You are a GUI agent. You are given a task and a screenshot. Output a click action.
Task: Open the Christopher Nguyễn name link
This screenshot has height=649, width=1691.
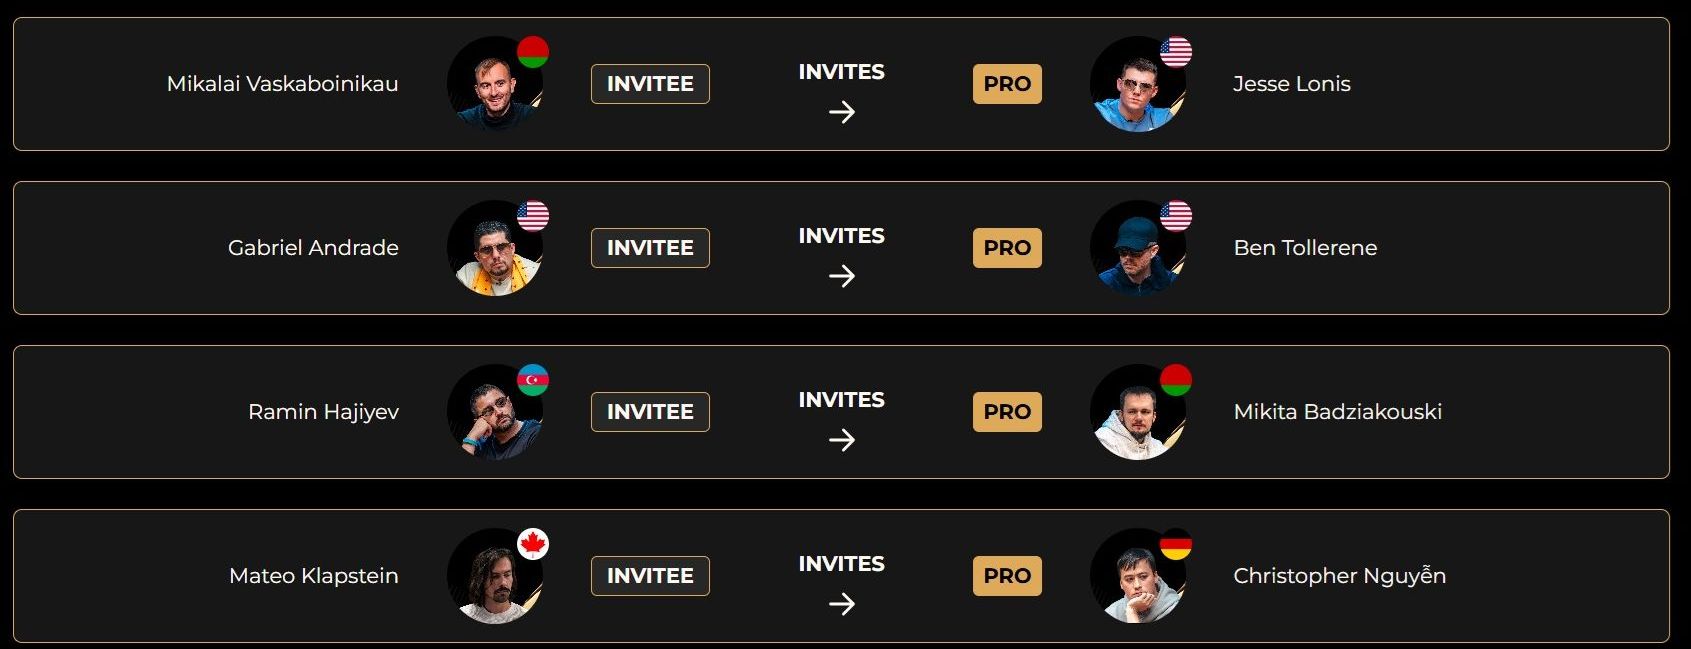click(1339, 576)
